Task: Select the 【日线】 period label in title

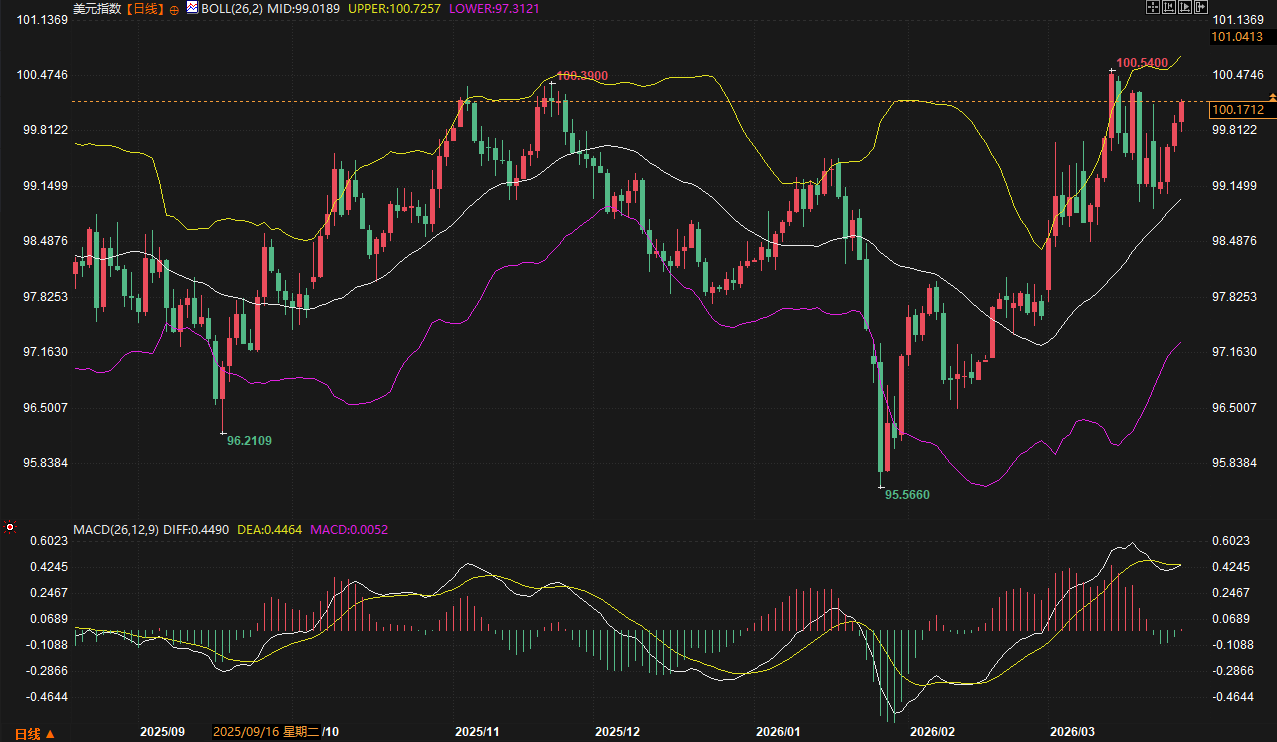Action: click(146, 8)
